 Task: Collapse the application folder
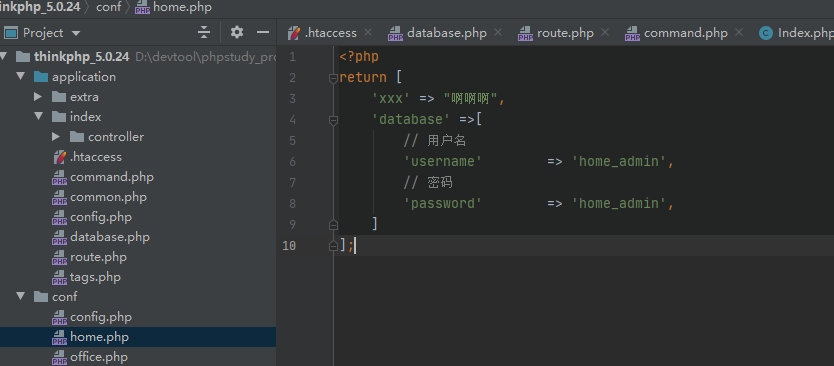tap(21, 77)
